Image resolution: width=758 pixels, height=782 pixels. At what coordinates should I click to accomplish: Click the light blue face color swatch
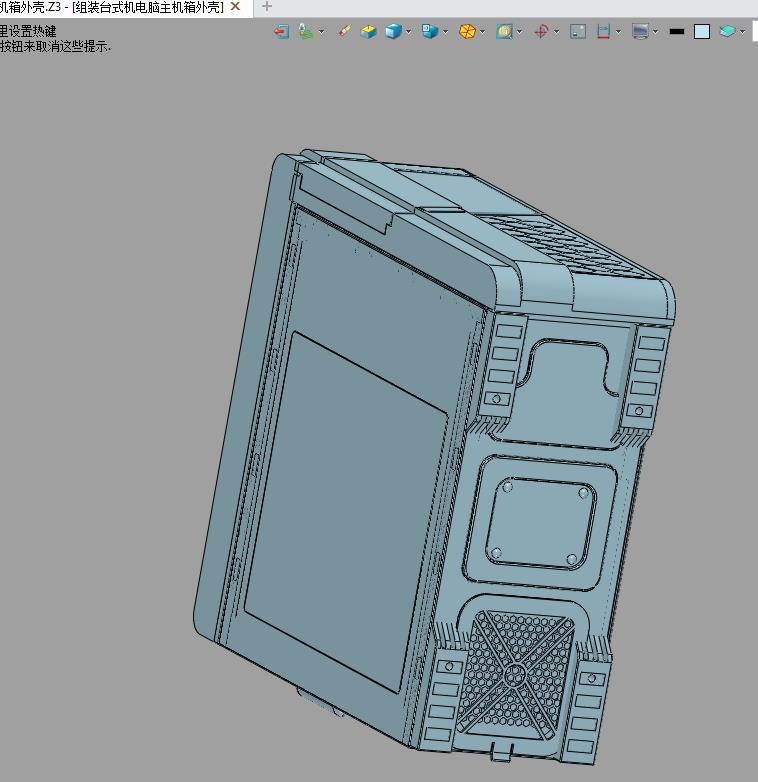coord(702,31)
